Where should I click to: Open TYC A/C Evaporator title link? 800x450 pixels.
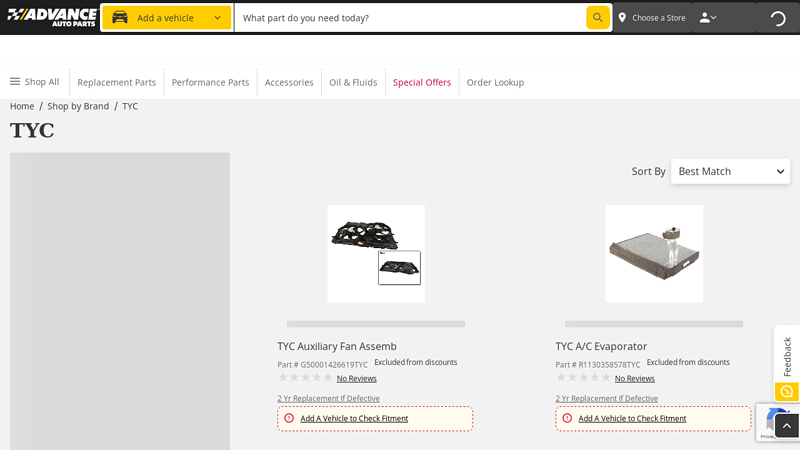point(601,346)
